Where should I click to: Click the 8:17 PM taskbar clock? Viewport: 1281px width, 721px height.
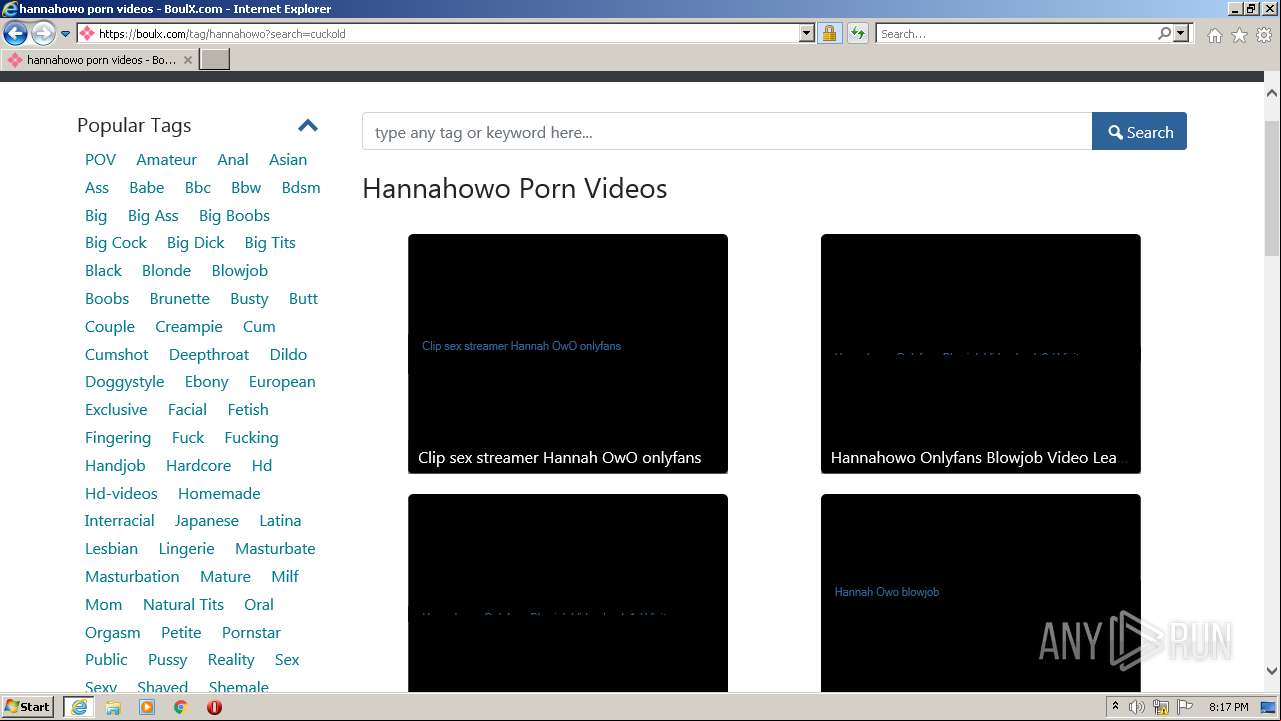[x=1228, y=707]
